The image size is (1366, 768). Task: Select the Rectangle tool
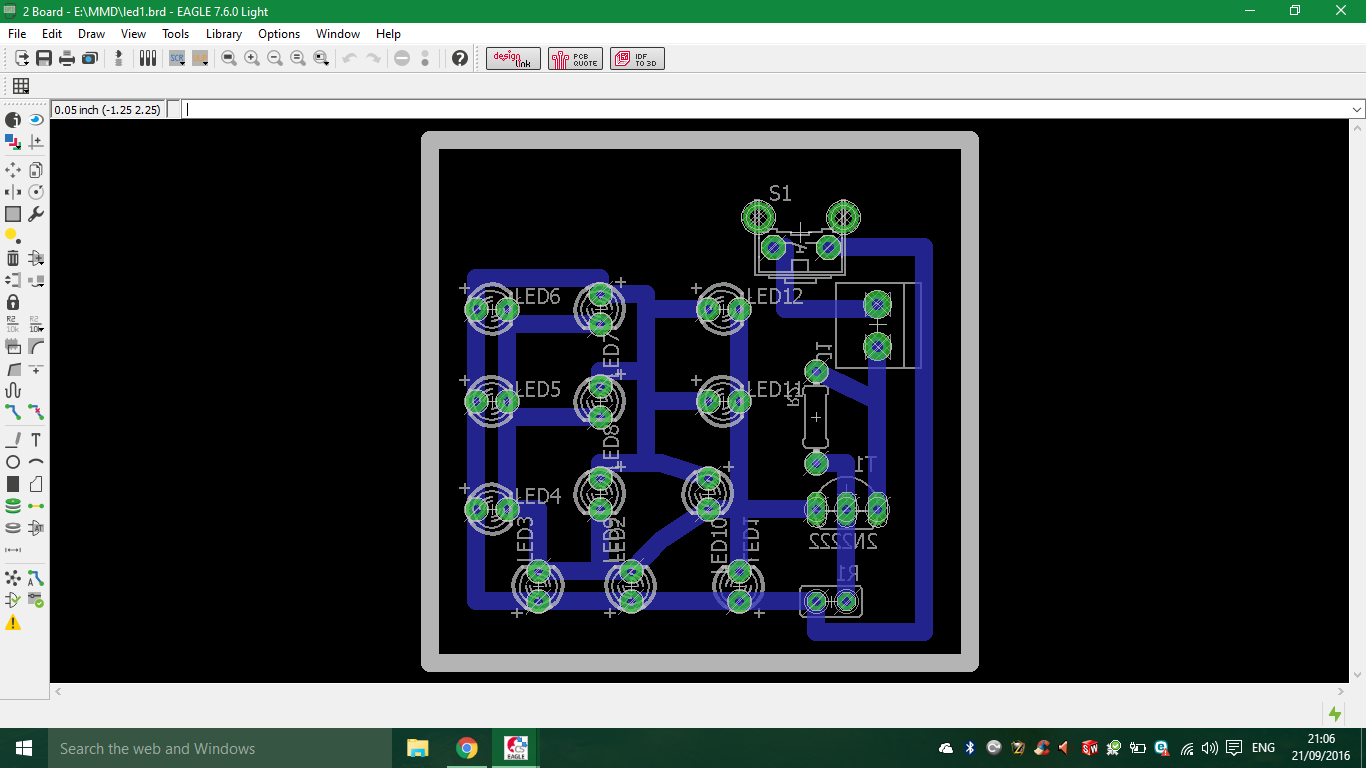point(13,484)
